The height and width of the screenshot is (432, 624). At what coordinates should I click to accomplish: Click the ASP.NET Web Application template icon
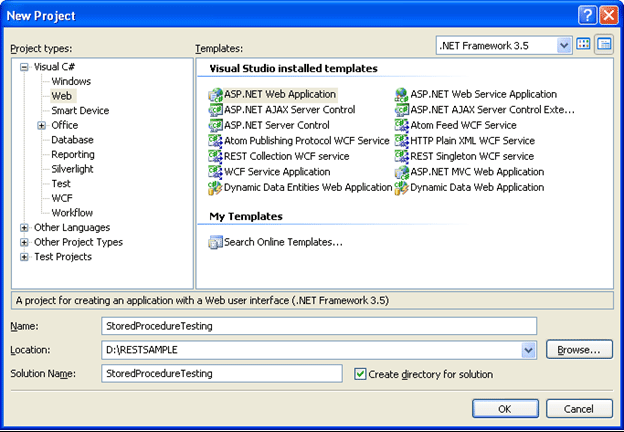215,95
